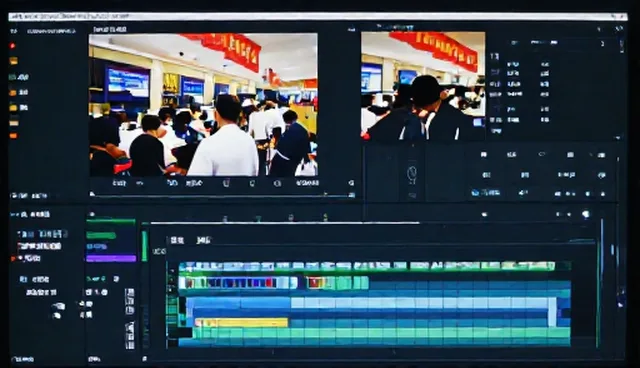640x368 pixels.
Task: Select the pale blue clip segment on the middle track
Action: coord(420,302)
